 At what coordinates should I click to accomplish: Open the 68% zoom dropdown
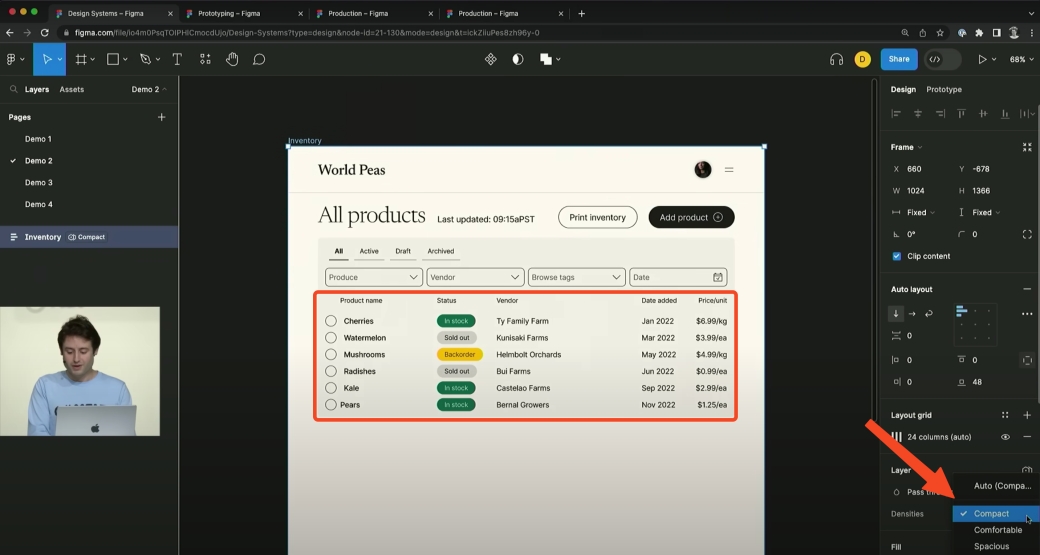[x=1021, y=60]
